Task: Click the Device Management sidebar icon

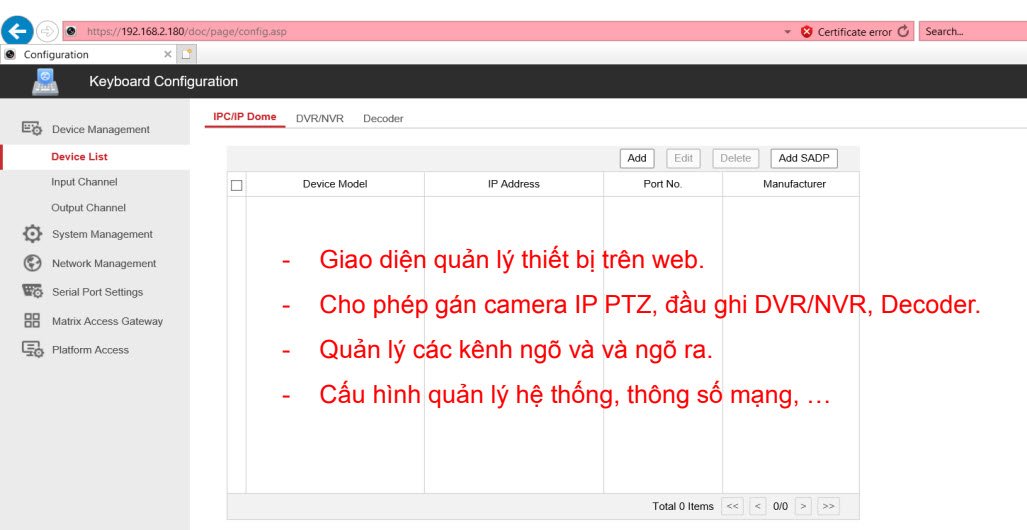Action: (32, 129)
